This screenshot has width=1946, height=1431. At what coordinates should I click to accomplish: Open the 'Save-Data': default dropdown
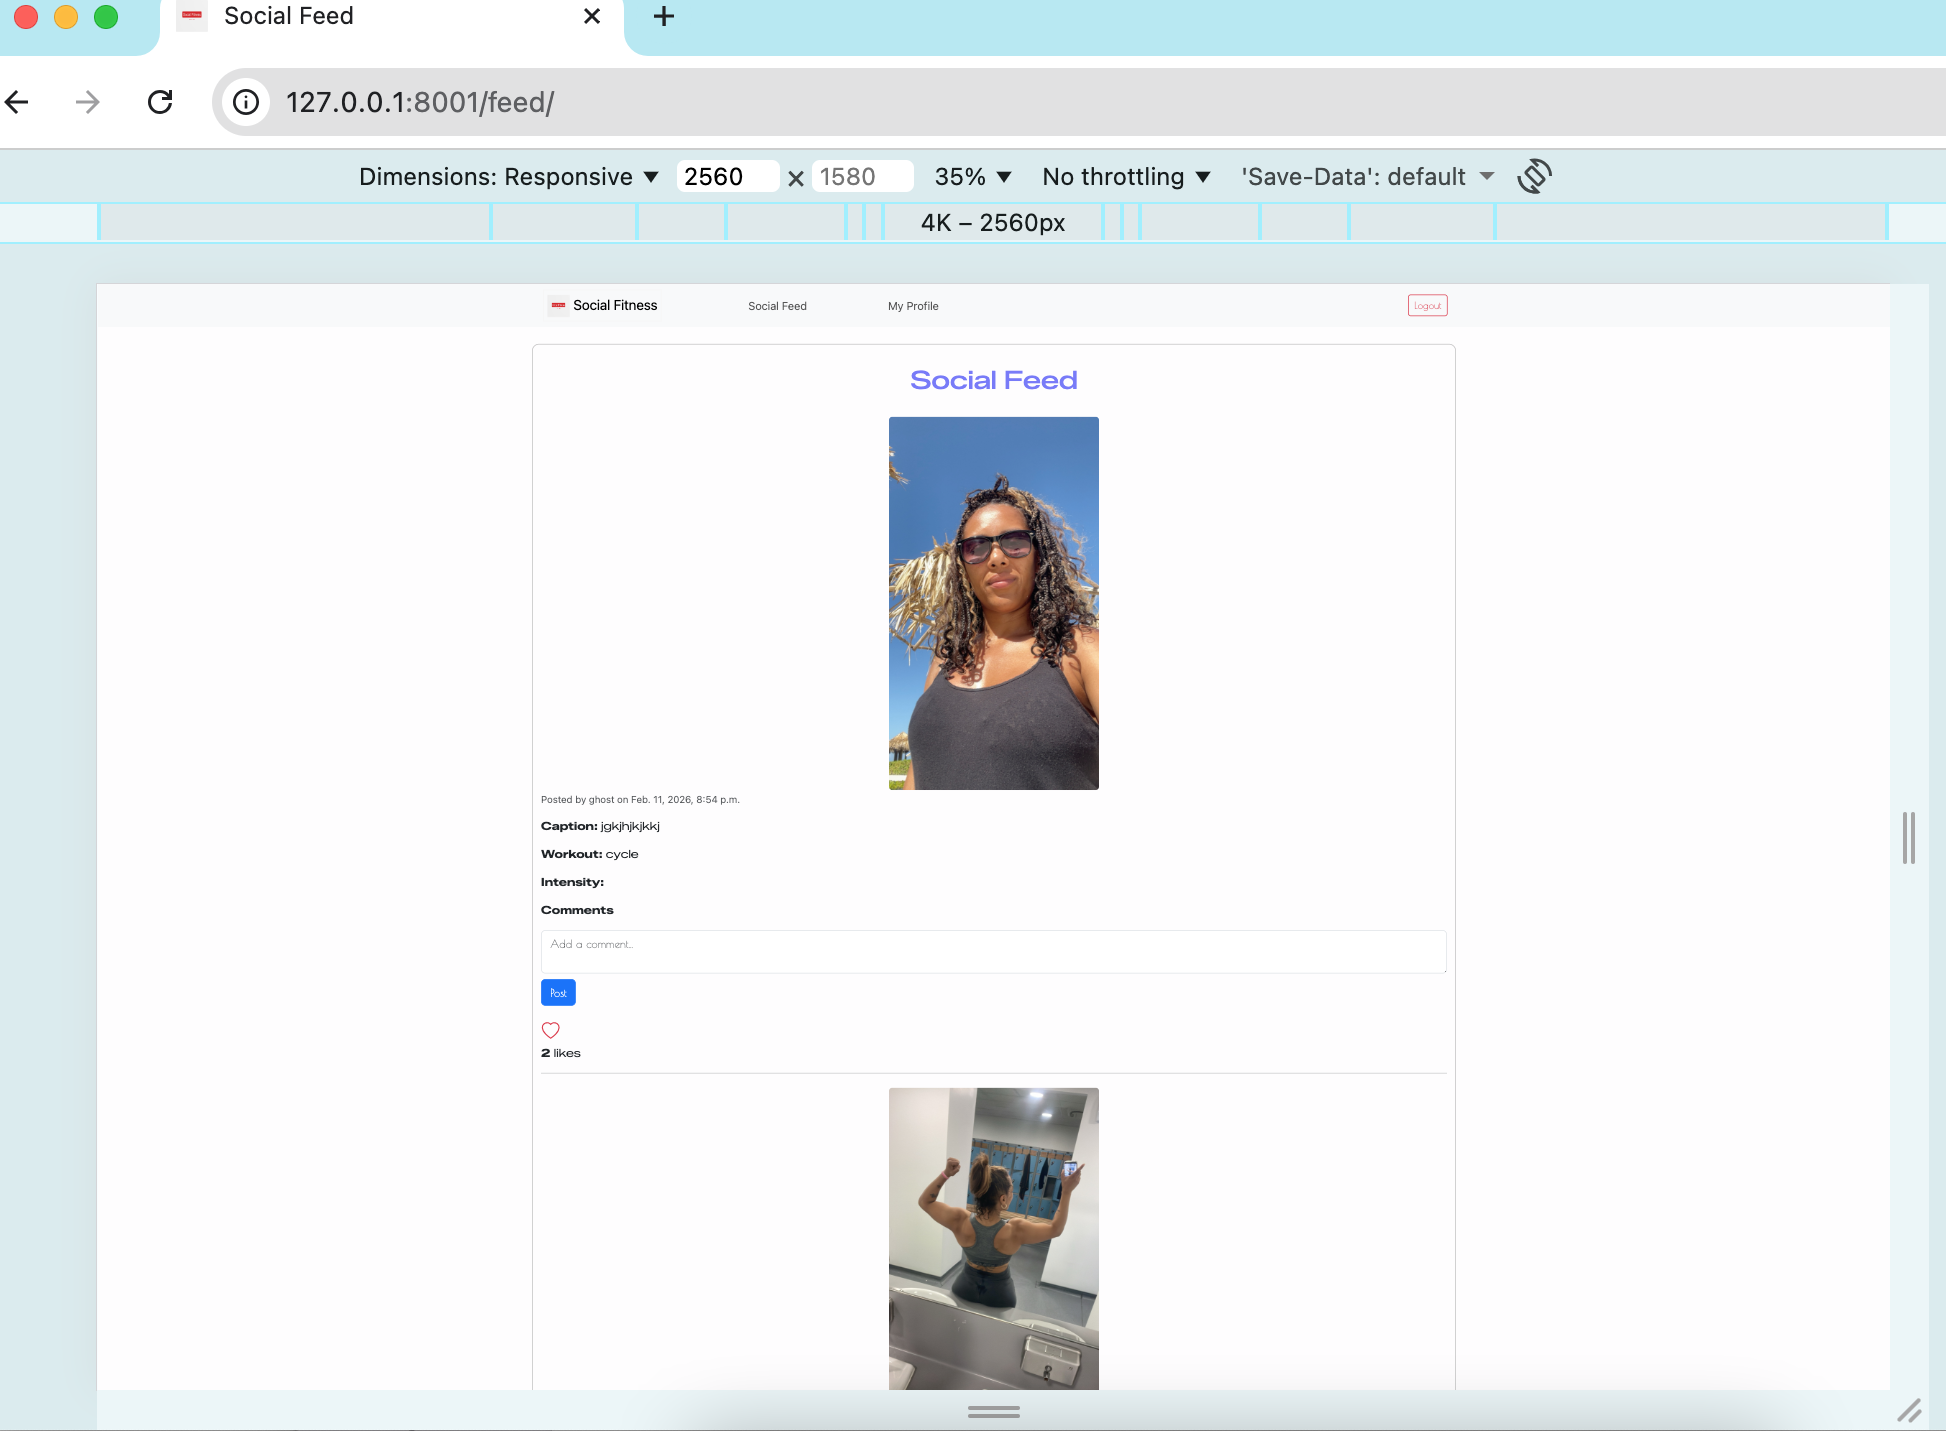(1367, 176)
